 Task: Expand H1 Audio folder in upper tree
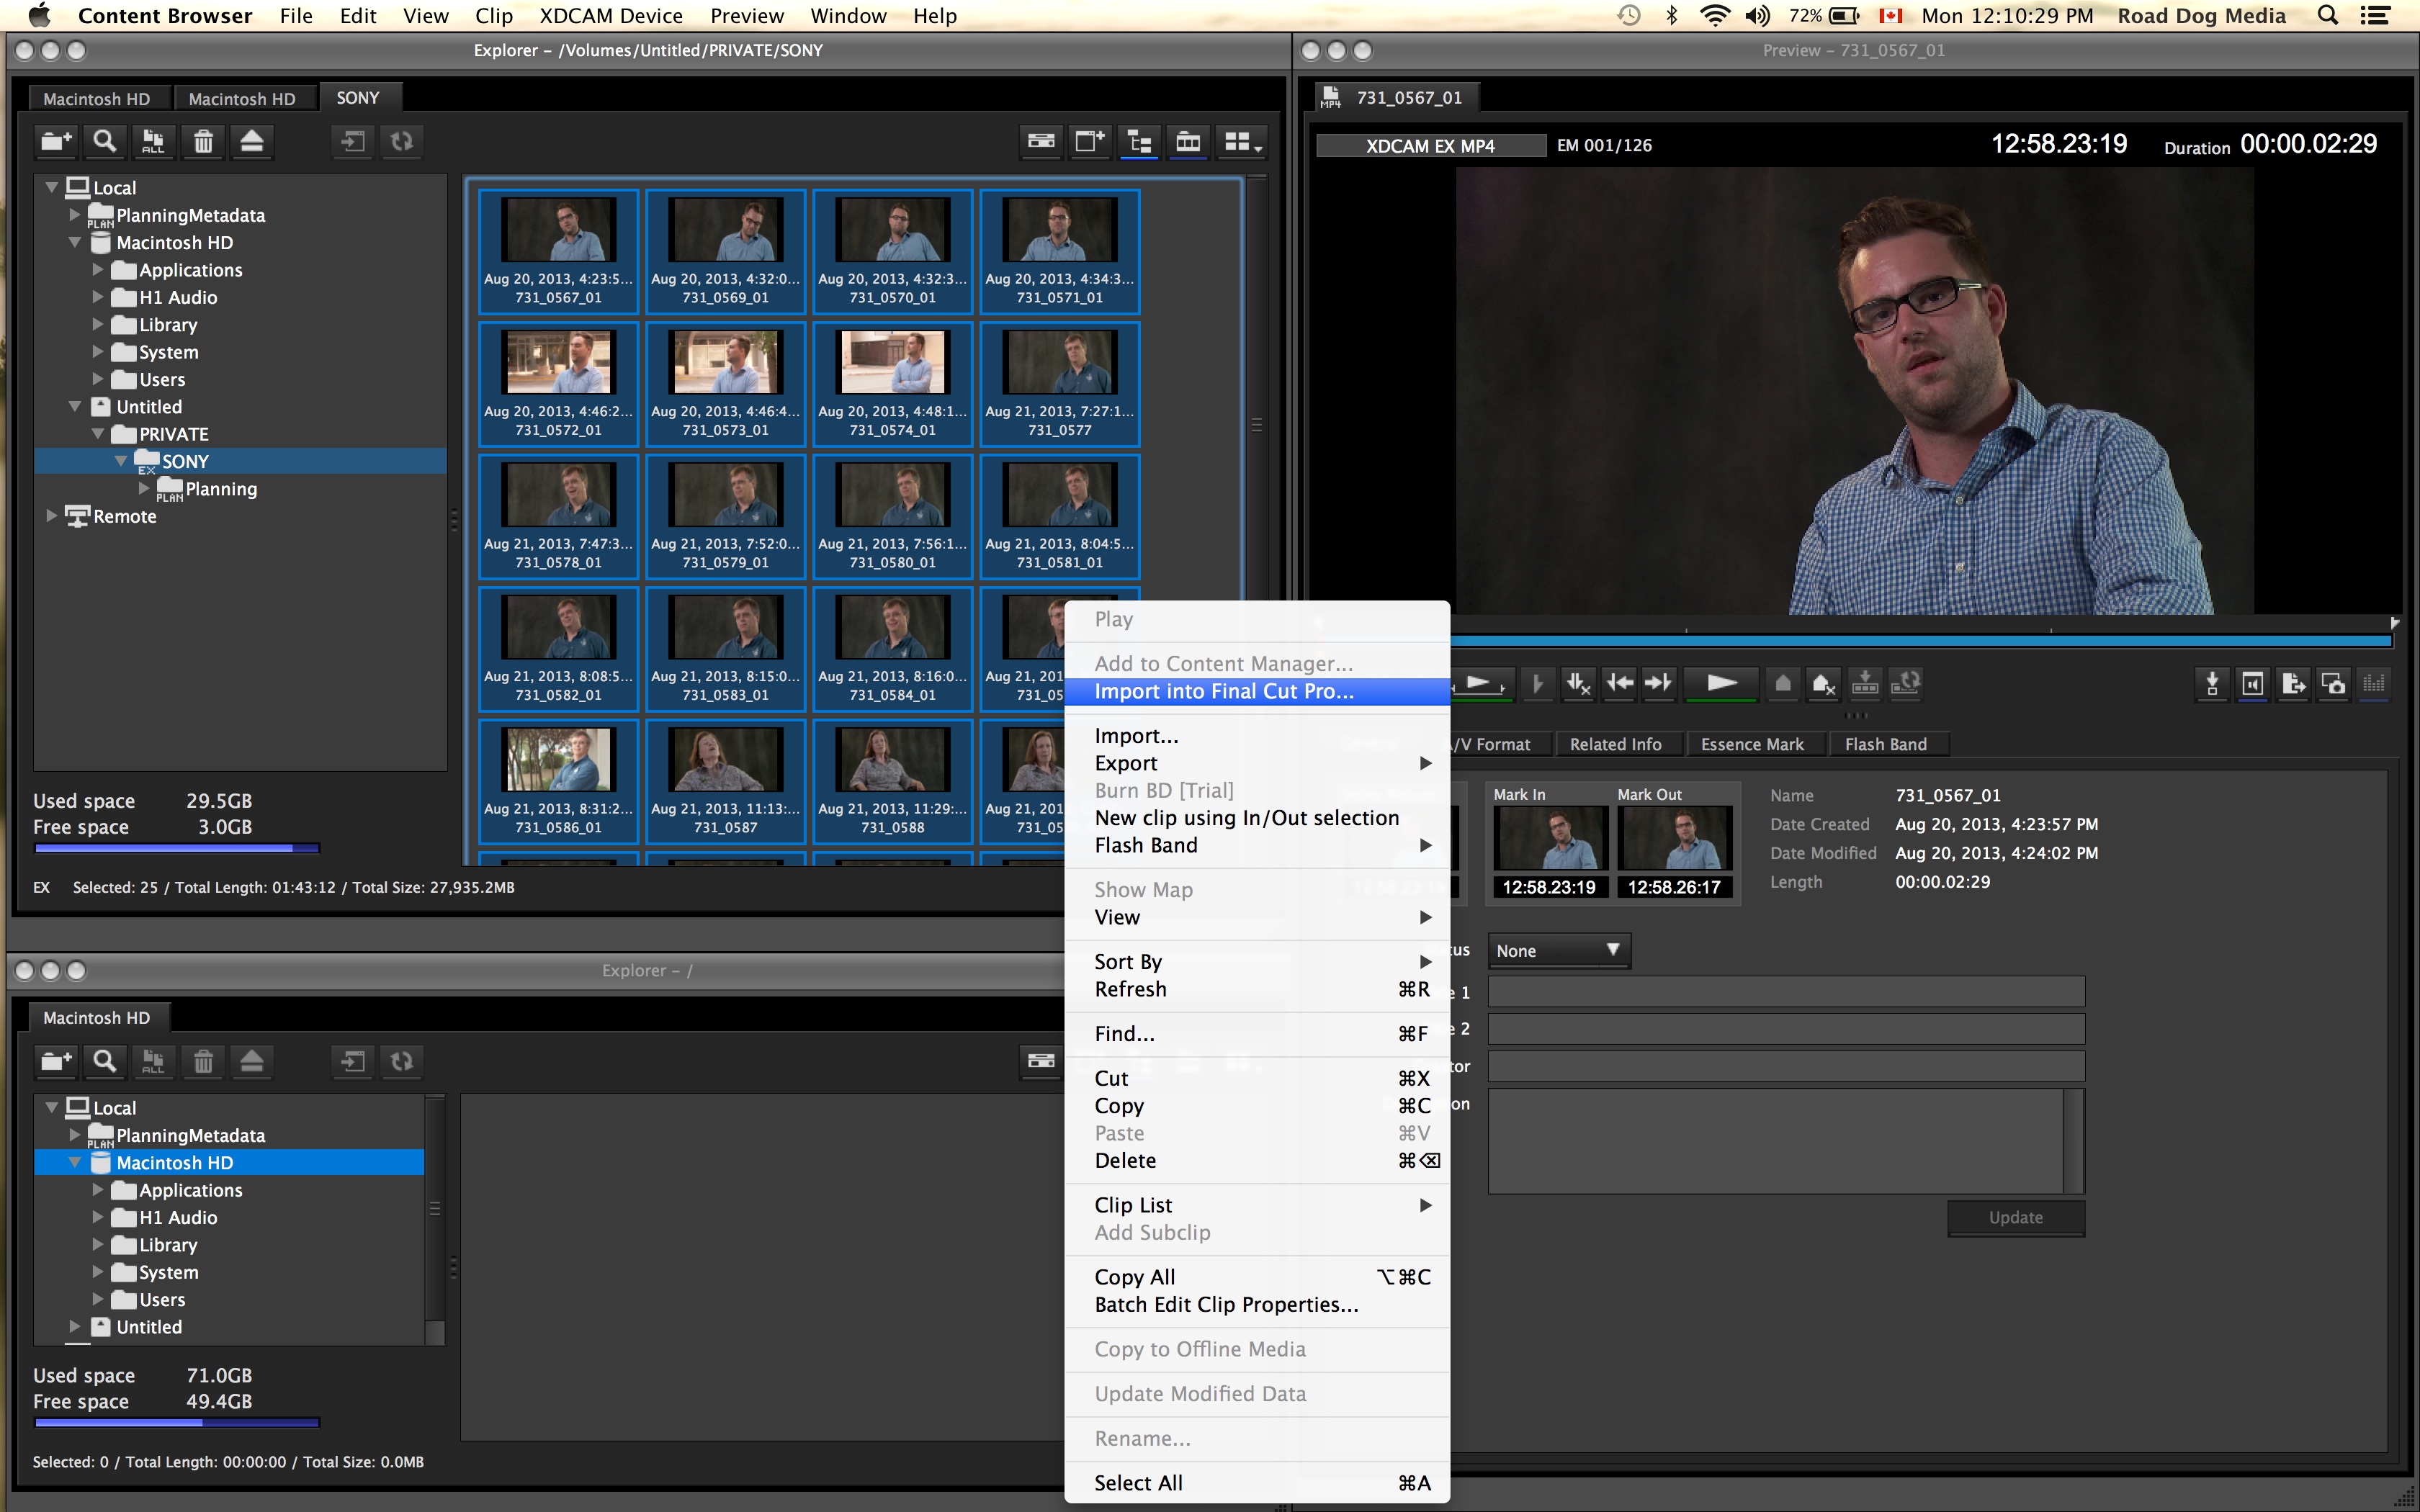pyautogui.click(x=98, y=297)
